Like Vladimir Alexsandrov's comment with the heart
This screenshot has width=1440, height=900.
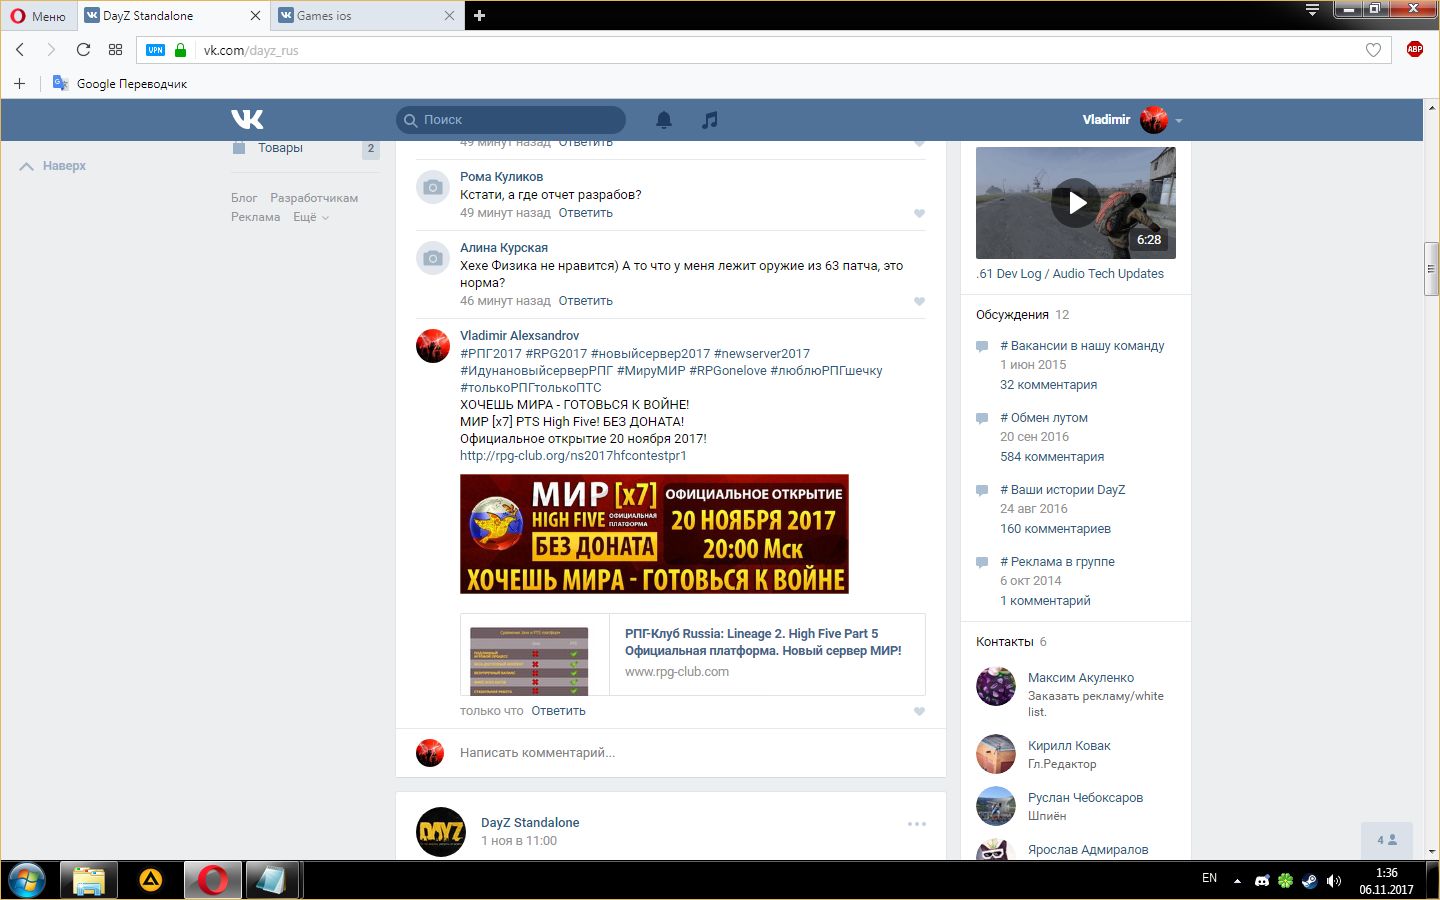[x=919, y=712]
